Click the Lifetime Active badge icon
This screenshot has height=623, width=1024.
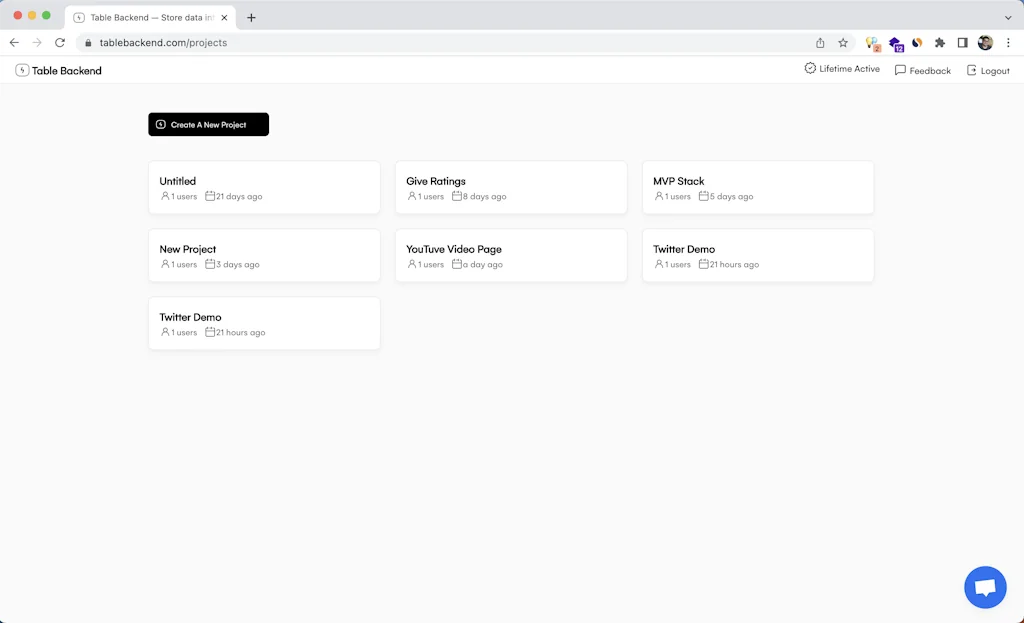808,68
